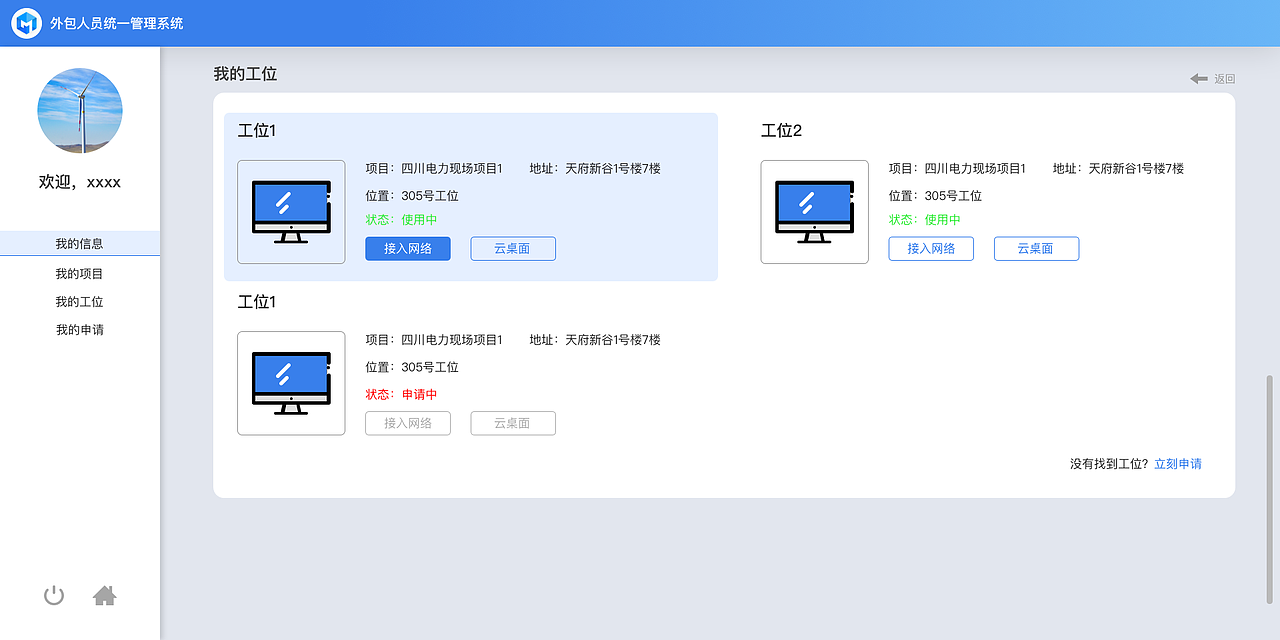Select the highlighted 我的信息 menu item
The height and width of the screenshot is (640, 1280).
point(79,242)
